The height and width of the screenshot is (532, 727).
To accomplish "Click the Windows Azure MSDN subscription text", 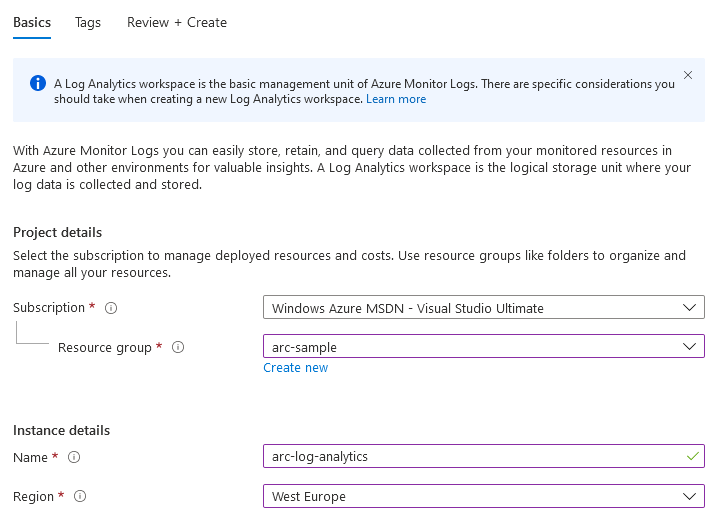I will pyautogui.click(x=408, y=308).
